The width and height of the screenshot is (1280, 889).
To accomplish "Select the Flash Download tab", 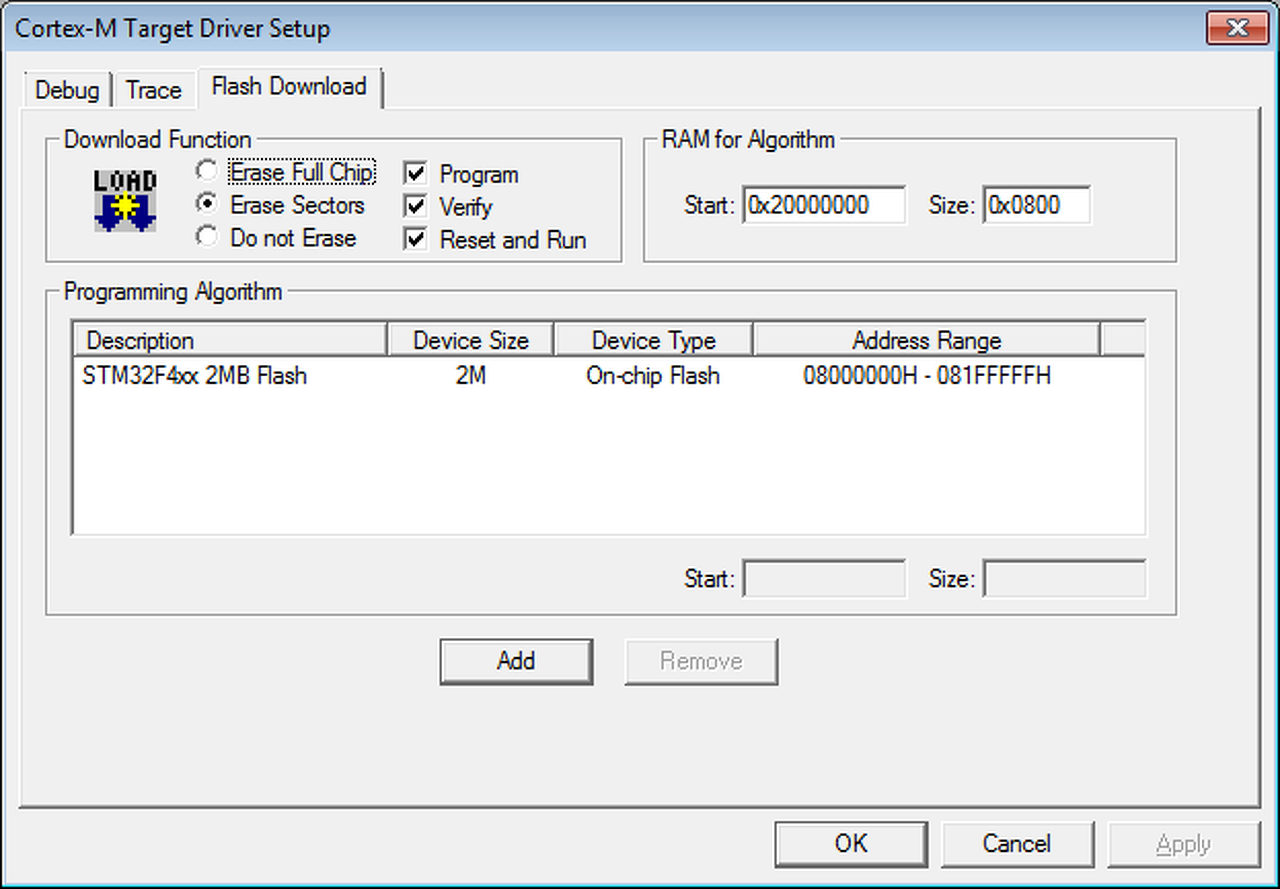I will pos(289,87).
